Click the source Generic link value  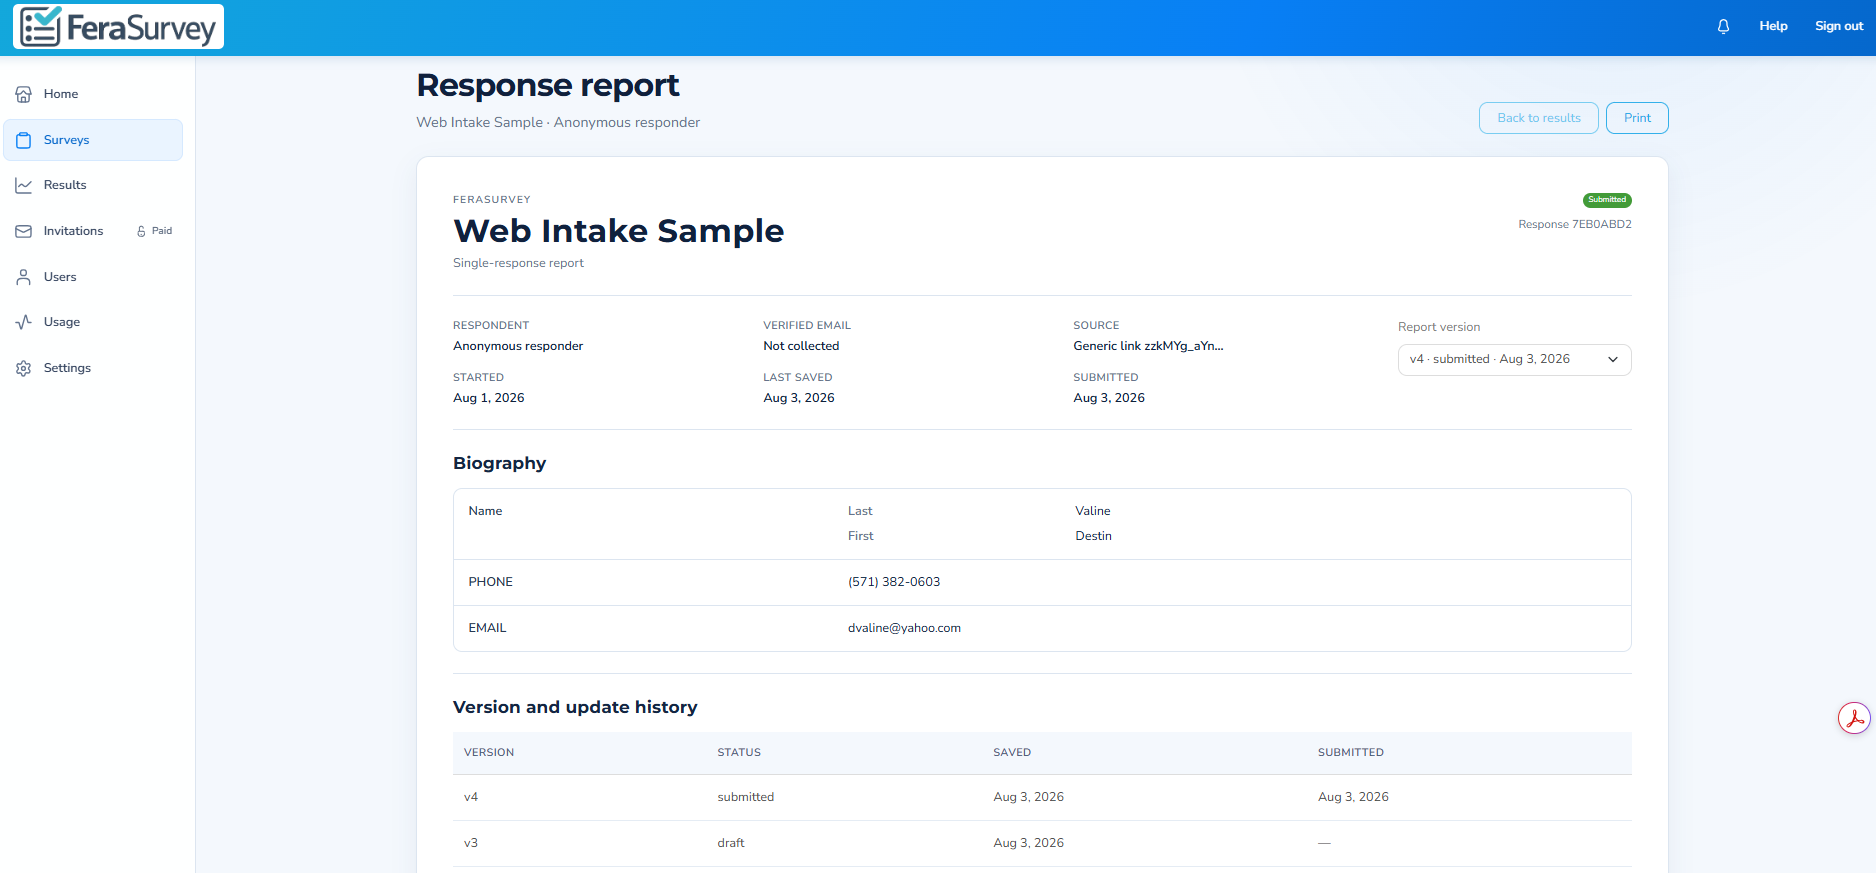[1148, 346]
